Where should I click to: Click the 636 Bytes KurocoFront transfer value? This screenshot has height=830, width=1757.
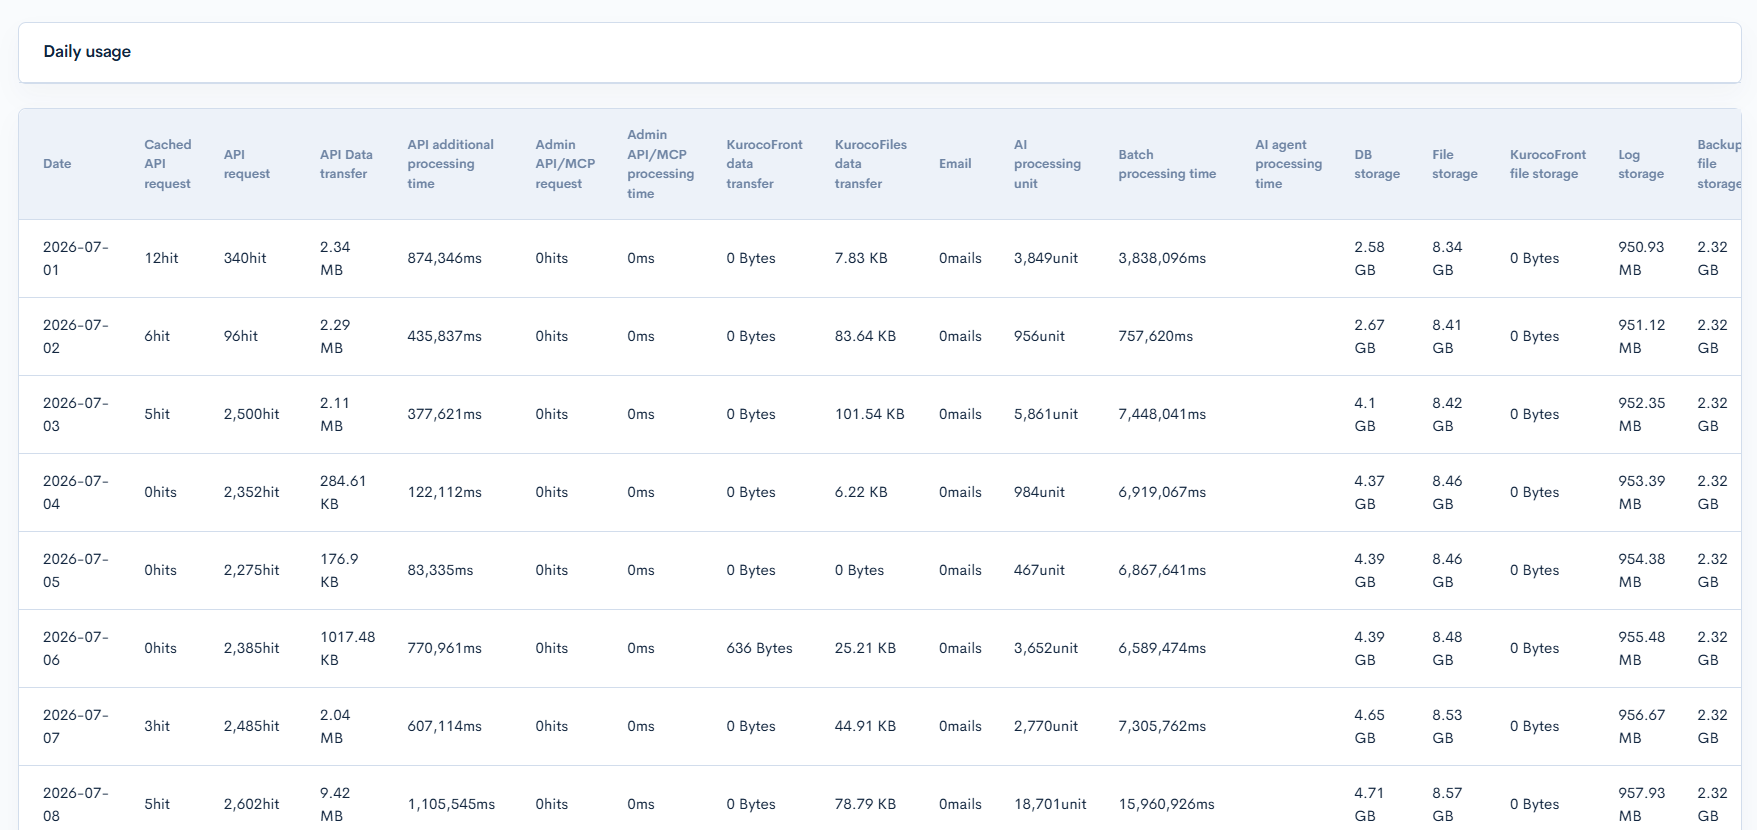[x=759, y=648]
